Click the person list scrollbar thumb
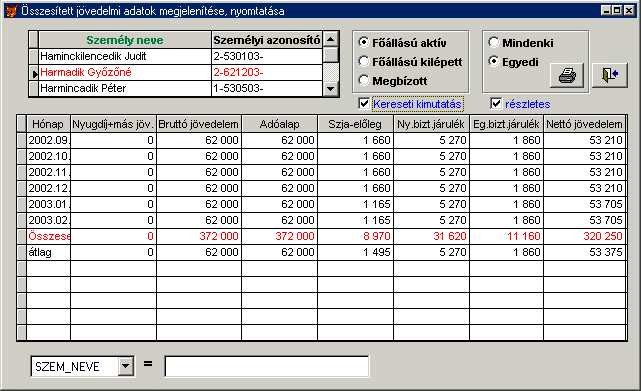The width and height of the screenshot is (641, 391). tap(330, 55)
